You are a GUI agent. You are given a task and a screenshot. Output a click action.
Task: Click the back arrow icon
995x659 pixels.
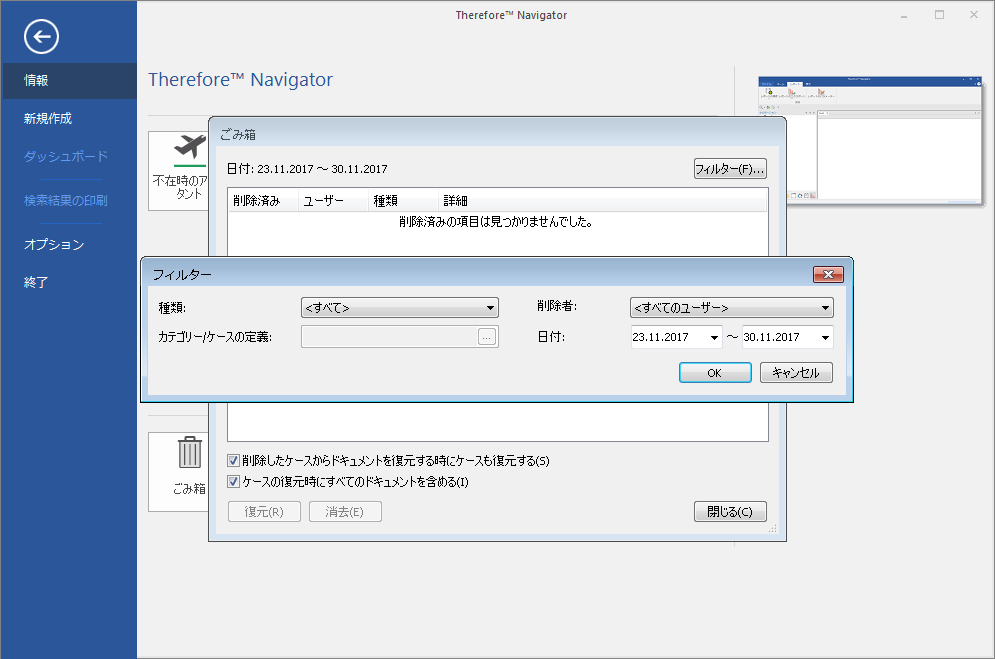click(x=41, y=37)
